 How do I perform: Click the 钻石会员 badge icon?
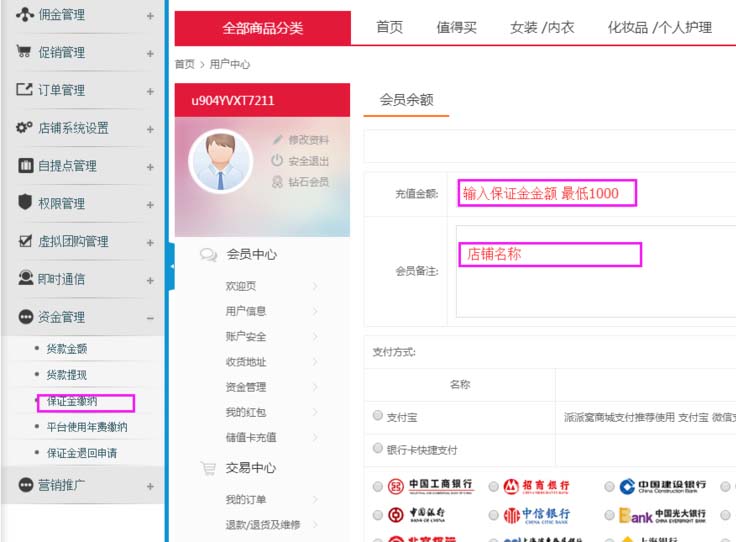pos(277,182)
